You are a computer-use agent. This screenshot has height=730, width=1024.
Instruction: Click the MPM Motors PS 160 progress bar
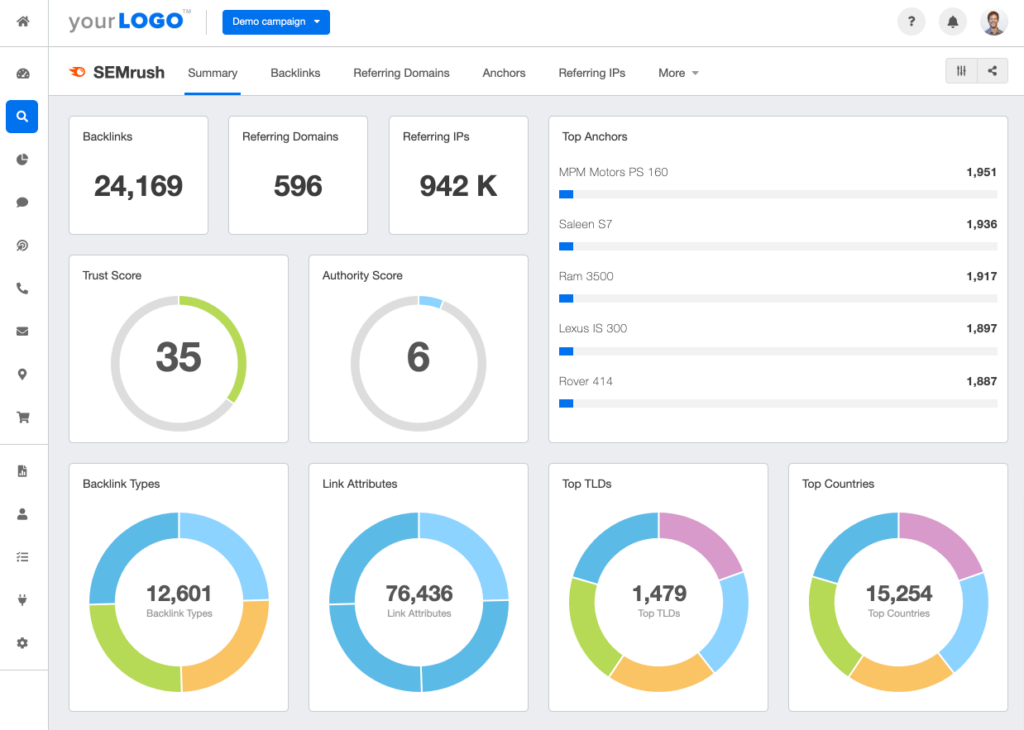pyautogui.click(x=777, y=194)
